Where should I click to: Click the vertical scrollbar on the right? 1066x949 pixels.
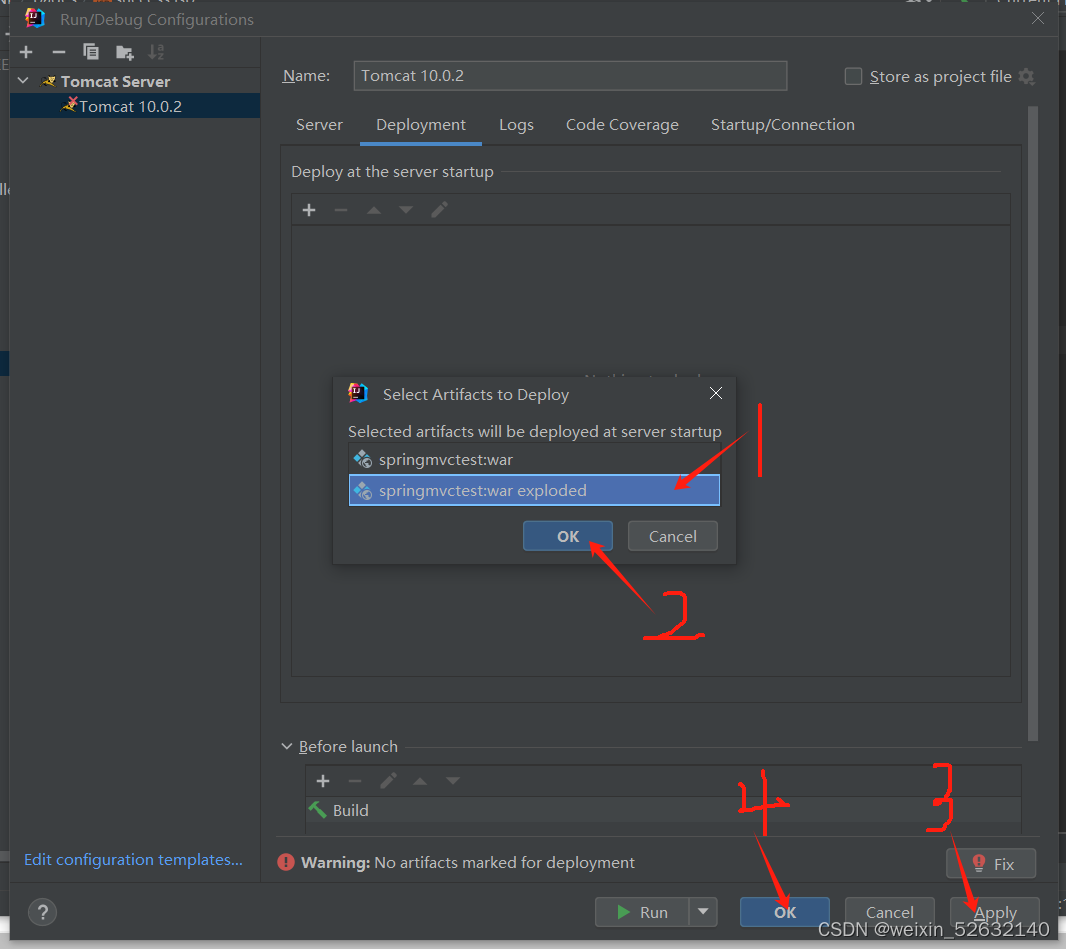point(1033,423)
